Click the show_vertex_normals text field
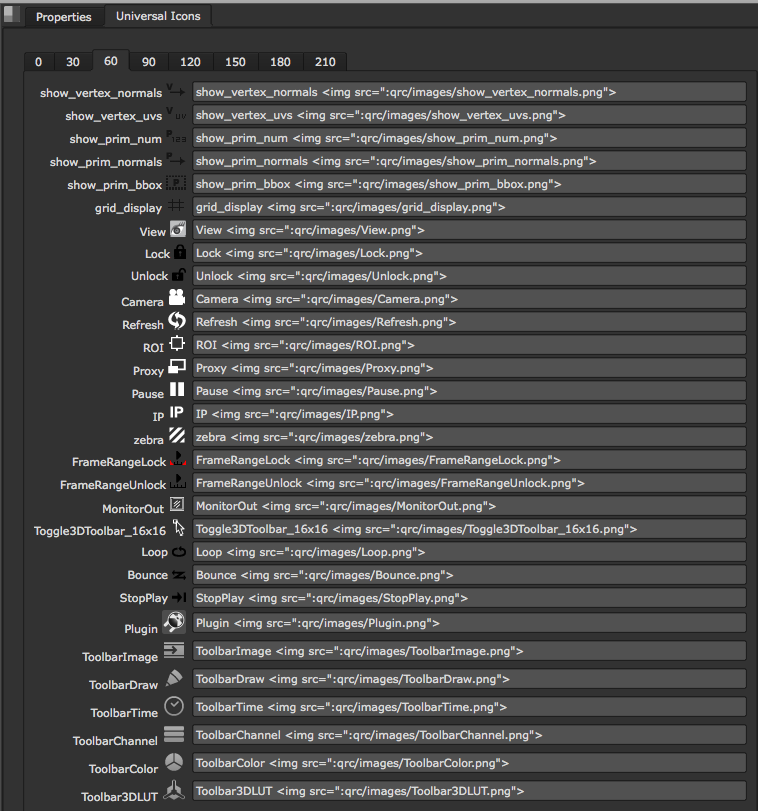This screenshot has height=811, width=758. [469, 92]
